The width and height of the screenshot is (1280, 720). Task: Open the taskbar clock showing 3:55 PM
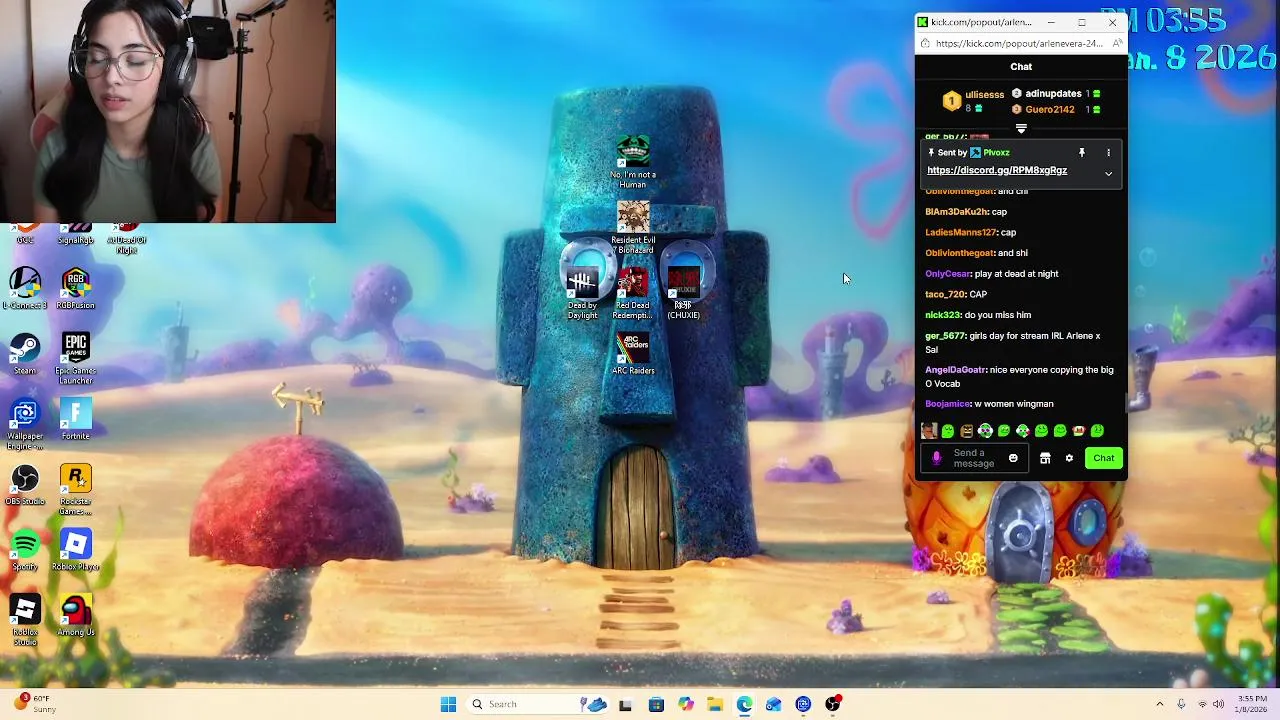coord(1253,704)
